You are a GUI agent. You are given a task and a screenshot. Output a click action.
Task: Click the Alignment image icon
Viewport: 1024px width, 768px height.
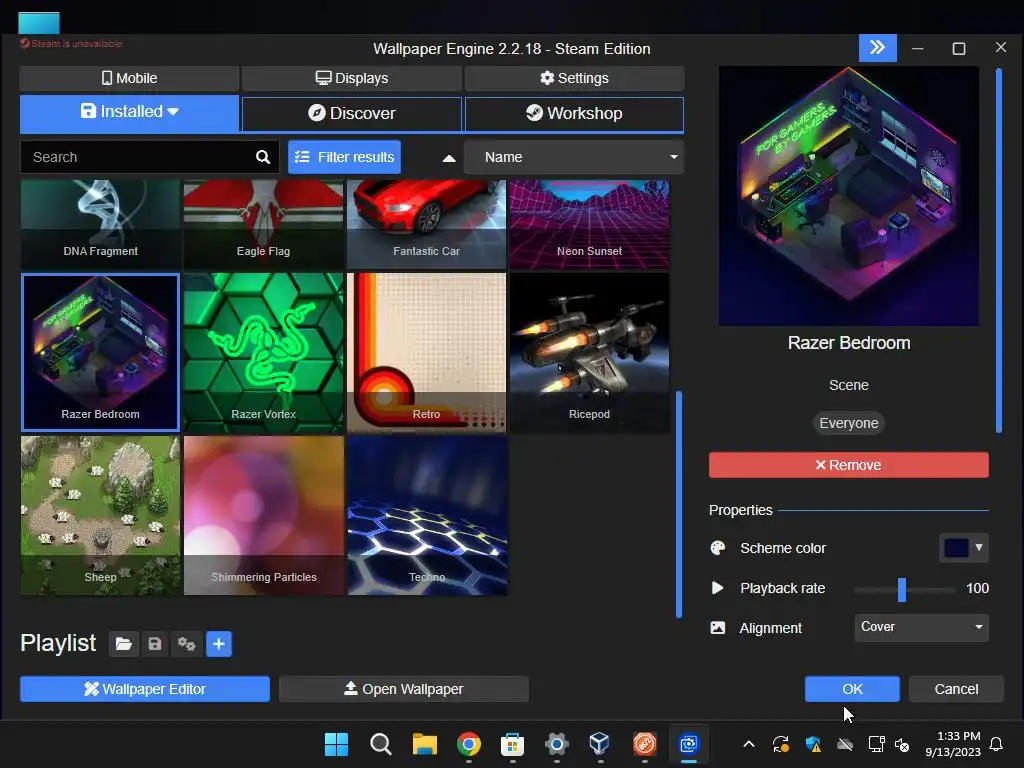point(717,628)
